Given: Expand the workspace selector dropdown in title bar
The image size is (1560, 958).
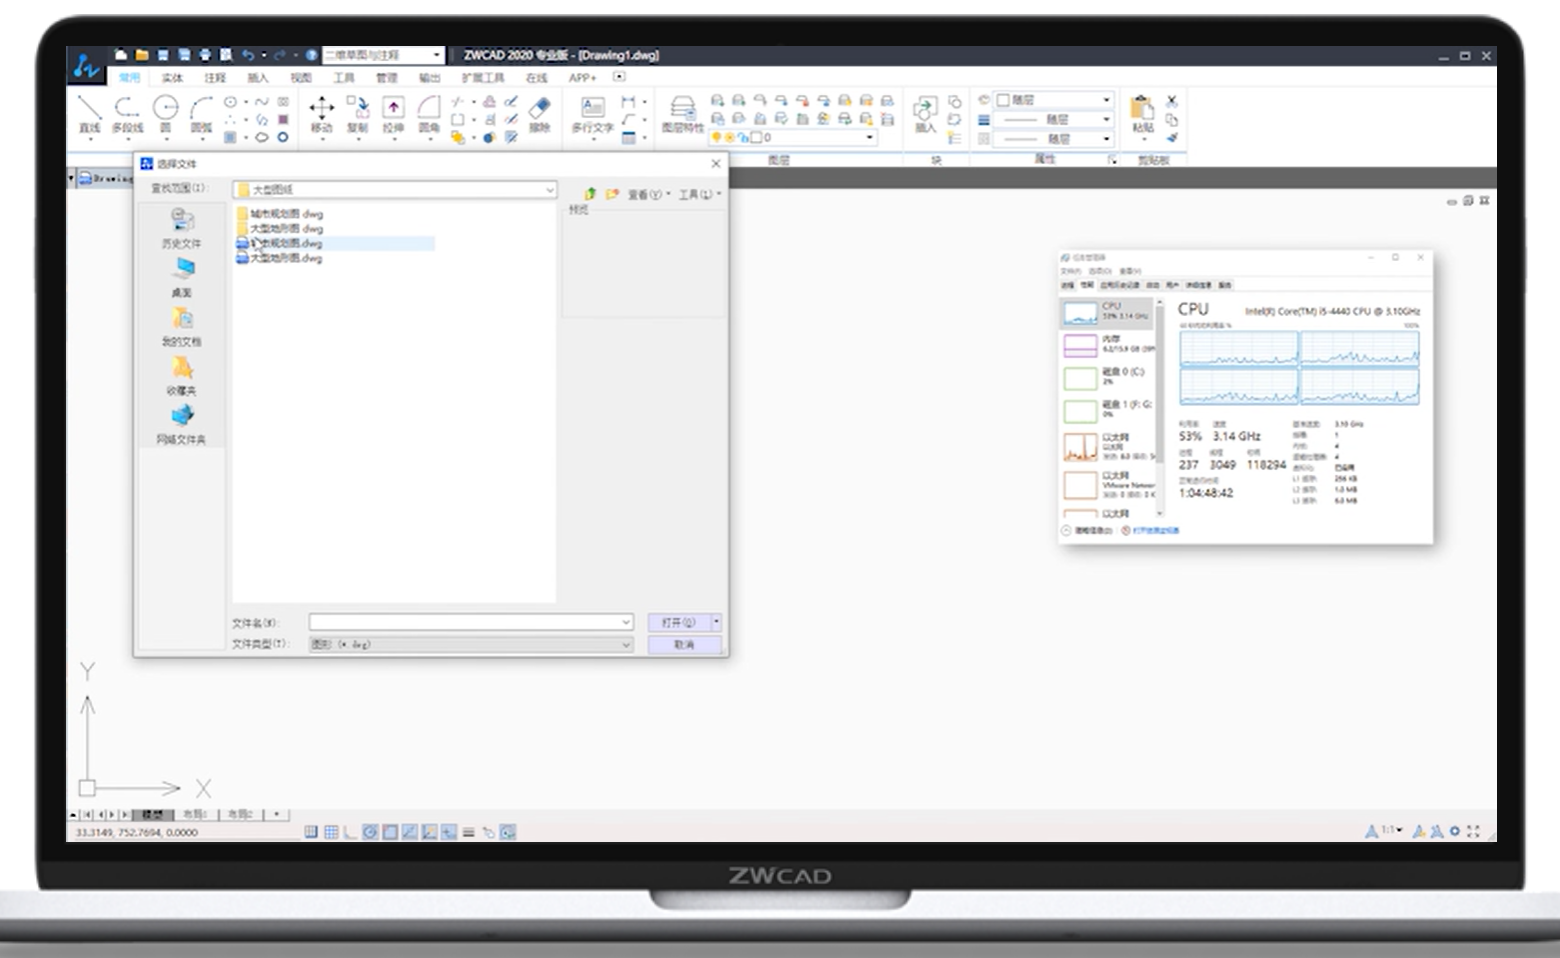Looking at the screenshot, I should click(x=436, y=55).
